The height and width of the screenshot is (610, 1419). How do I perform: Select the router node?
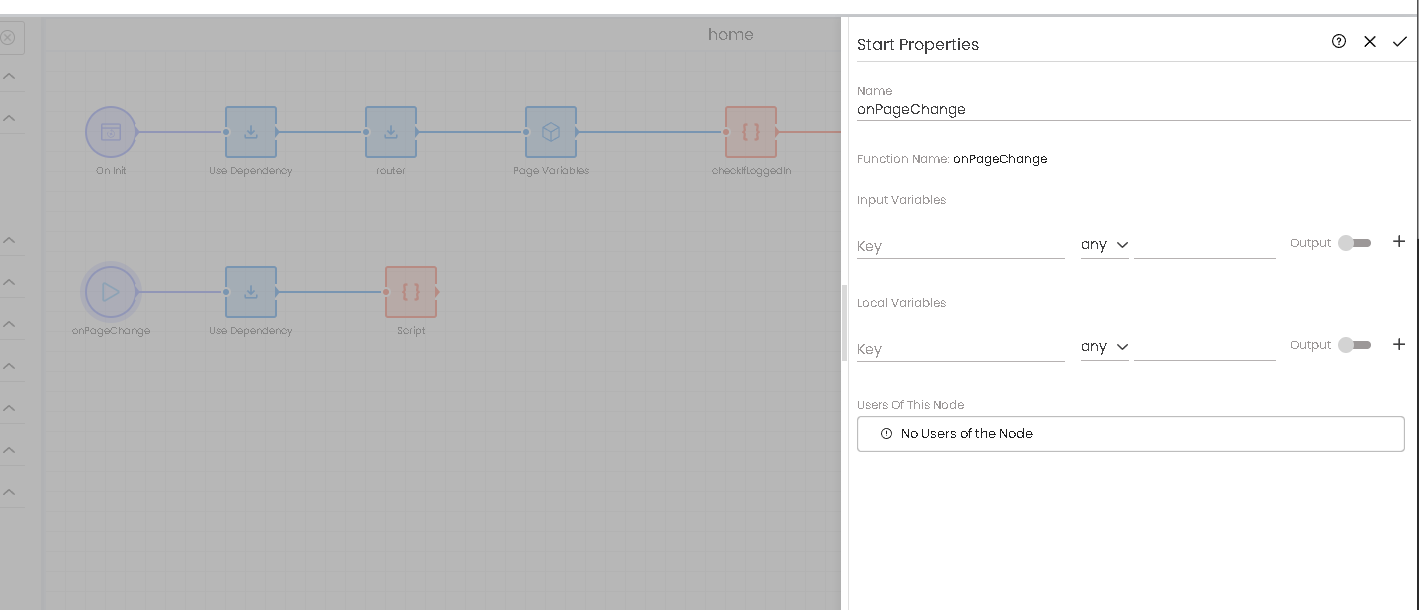pos(391,132)
